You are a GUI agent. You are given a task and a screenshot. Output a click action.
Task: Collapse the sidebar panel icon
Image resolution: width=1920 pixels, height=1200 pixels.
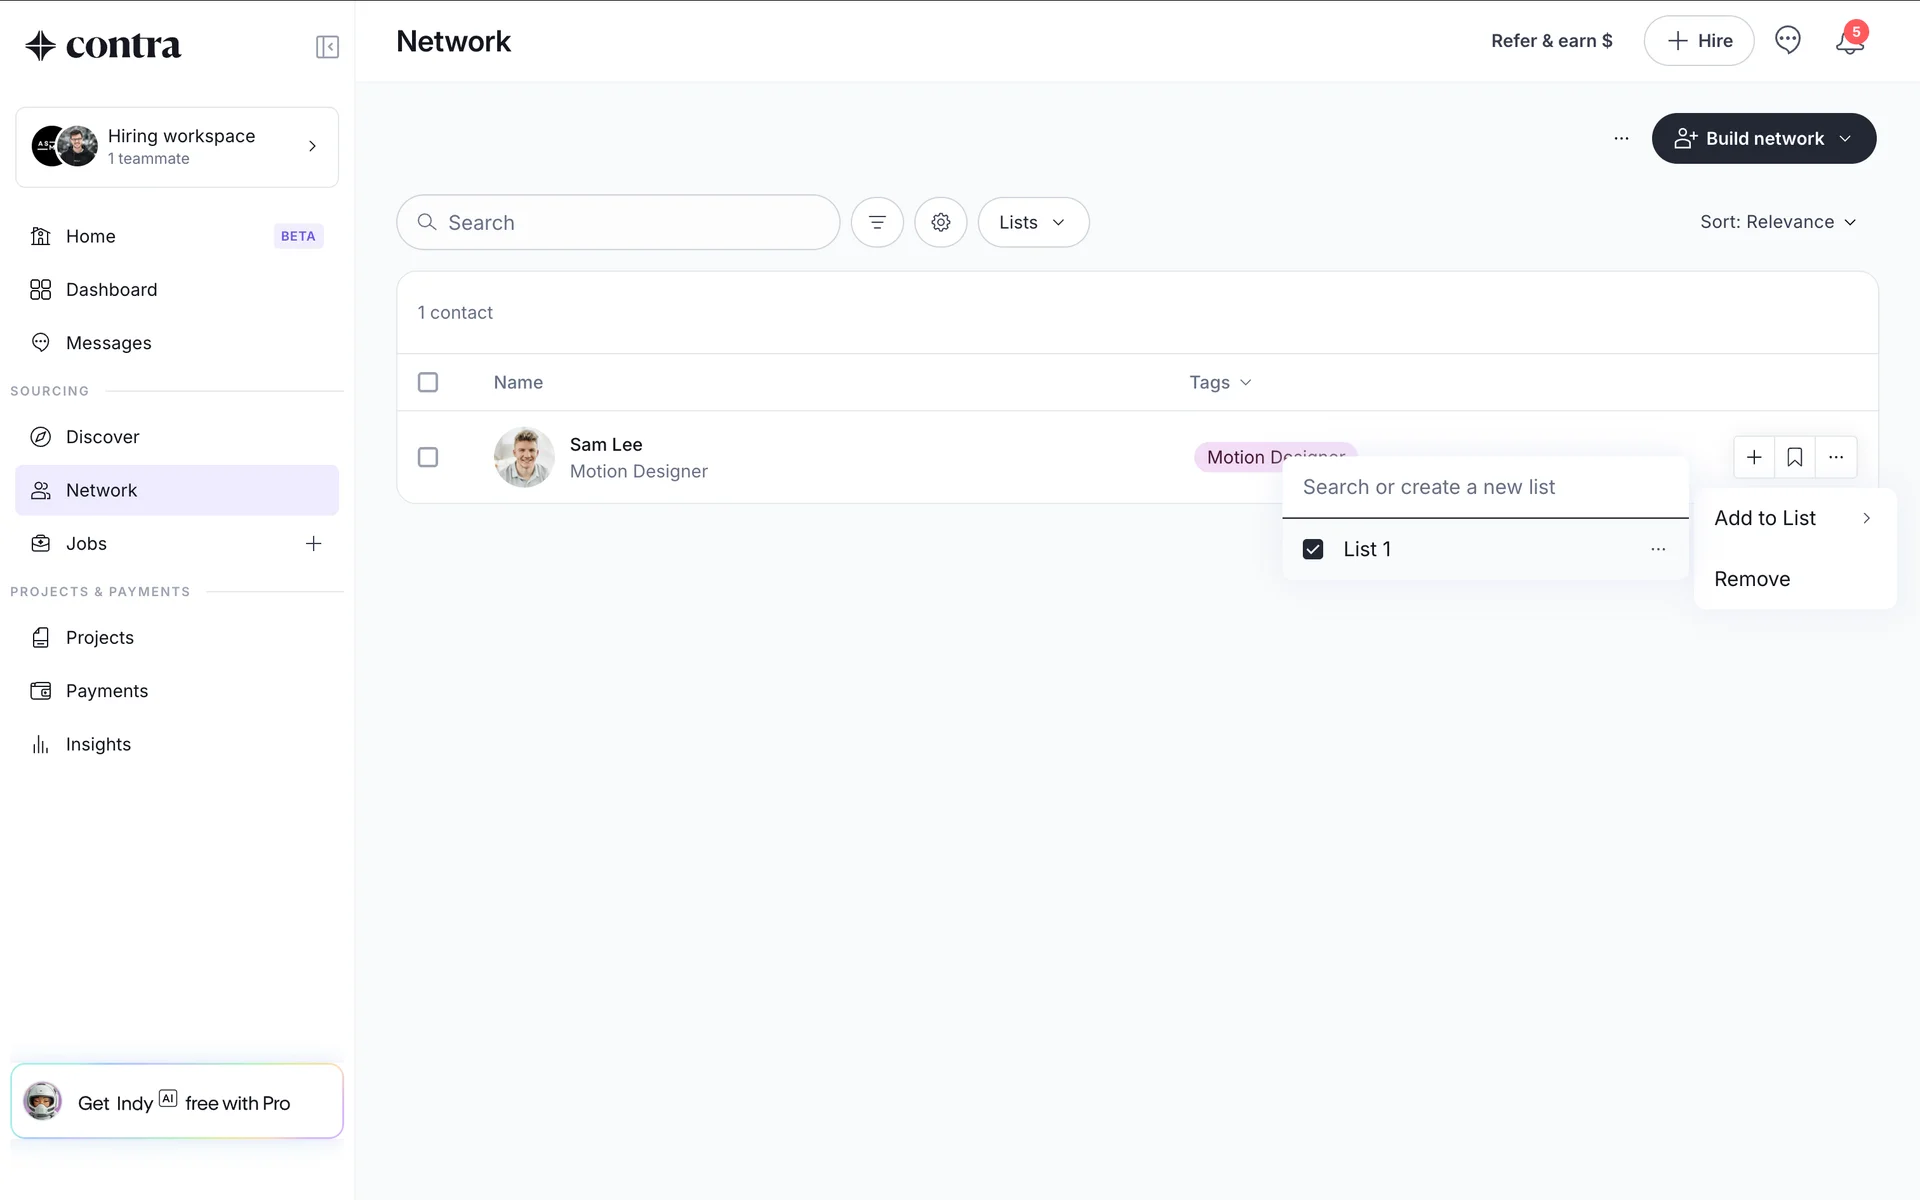[x=327, y=47]
